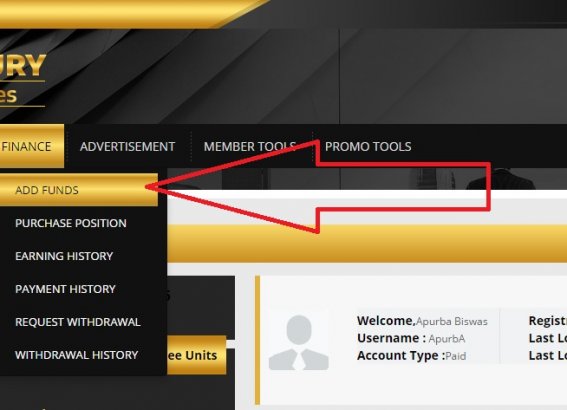Click the Registration info column on the right
The image size is (567, 410).
coord(547,338)
